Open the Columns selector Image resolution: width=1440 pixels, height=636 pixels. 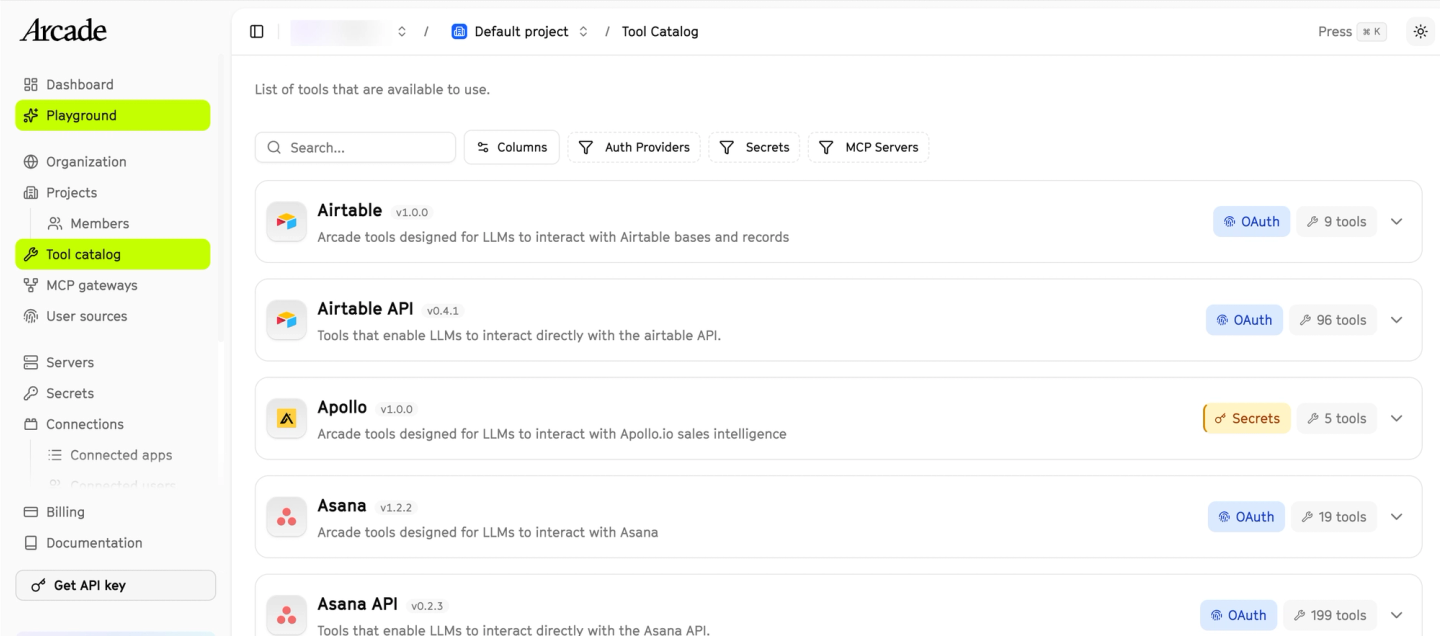click(512, 148)
